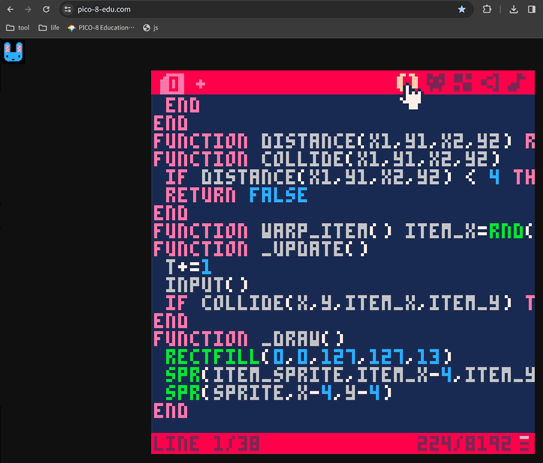Click the menu icon beside token counter

[524, 443]
